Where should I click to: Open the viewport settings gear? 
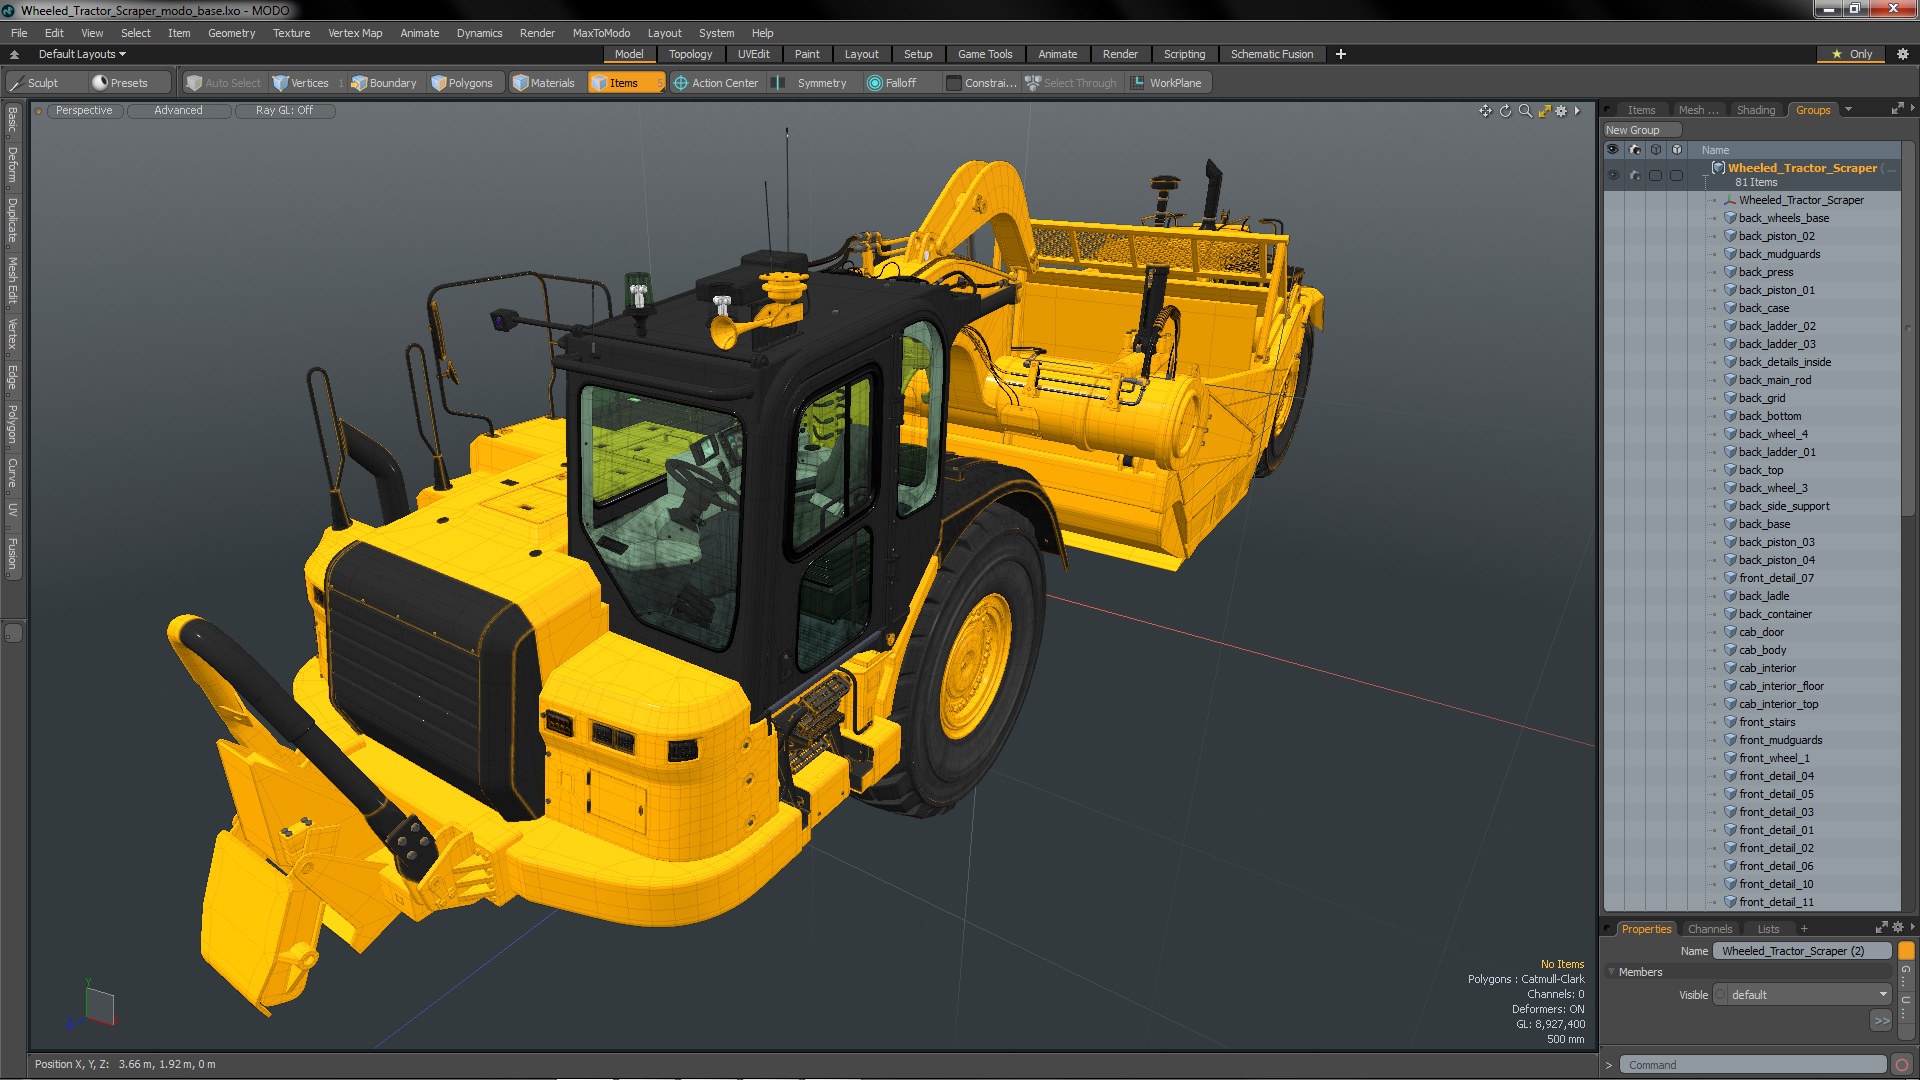pos(1561,111)
